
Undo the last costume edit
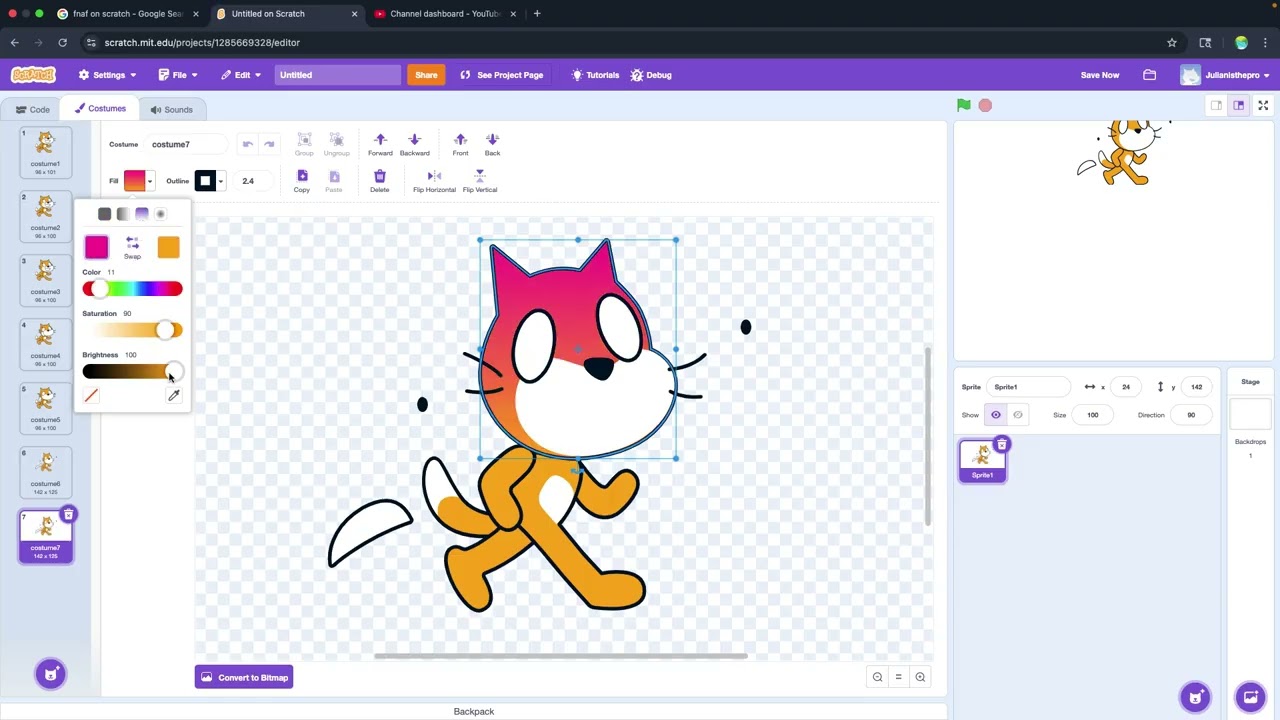248,144
